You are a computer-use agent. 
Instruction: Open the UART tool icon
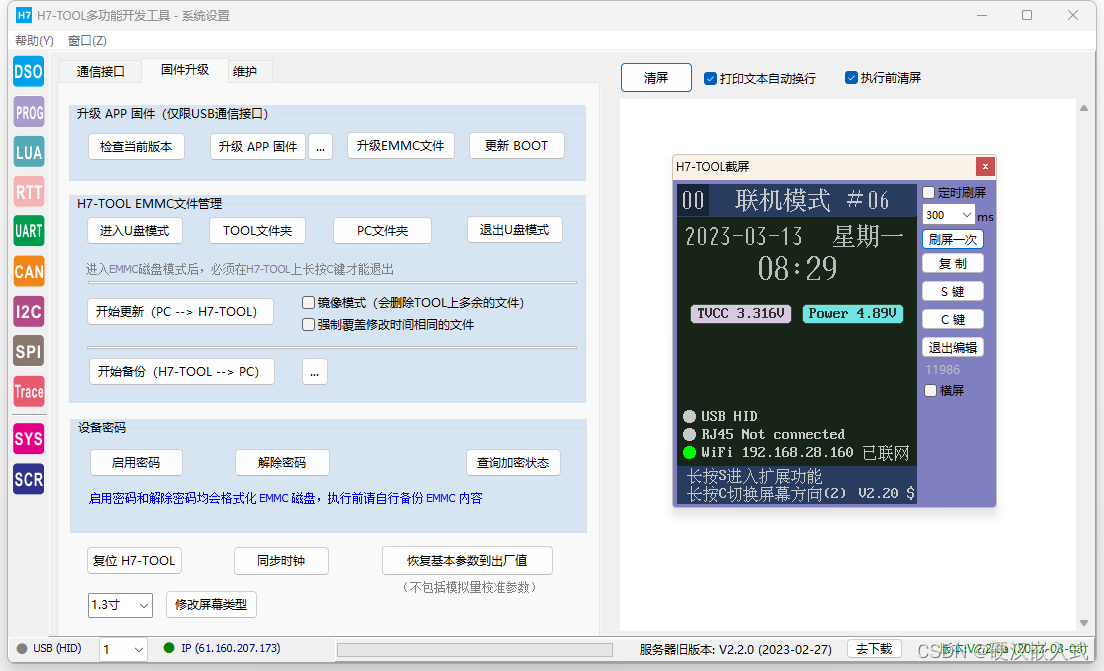click(x=28, y=231)
